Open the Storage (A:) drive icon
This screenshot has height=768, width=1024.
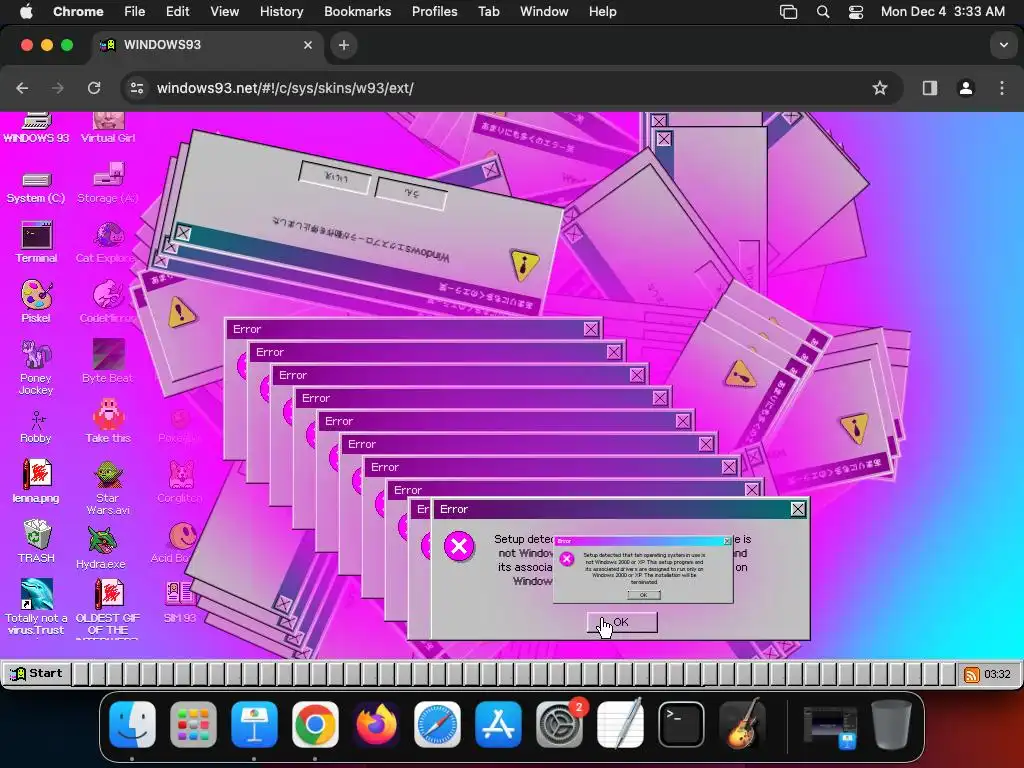point(108,185)
